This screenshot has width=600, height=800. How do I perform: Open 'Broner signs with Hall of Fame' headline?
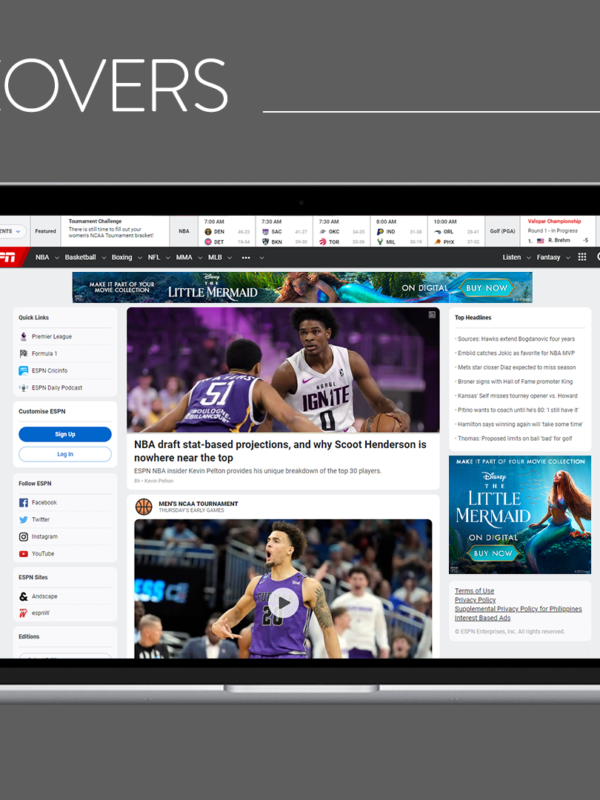(515, 382)
